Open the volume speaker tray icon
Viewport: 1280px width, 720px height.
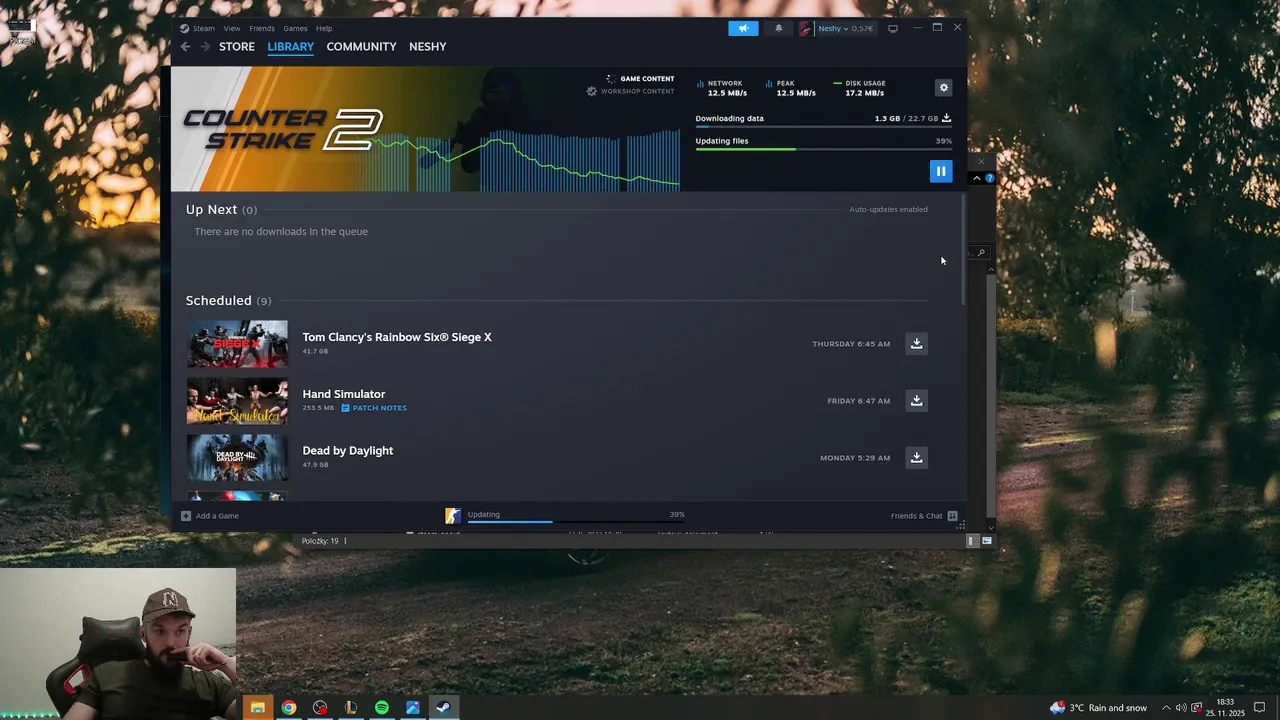pos(1181,708)
